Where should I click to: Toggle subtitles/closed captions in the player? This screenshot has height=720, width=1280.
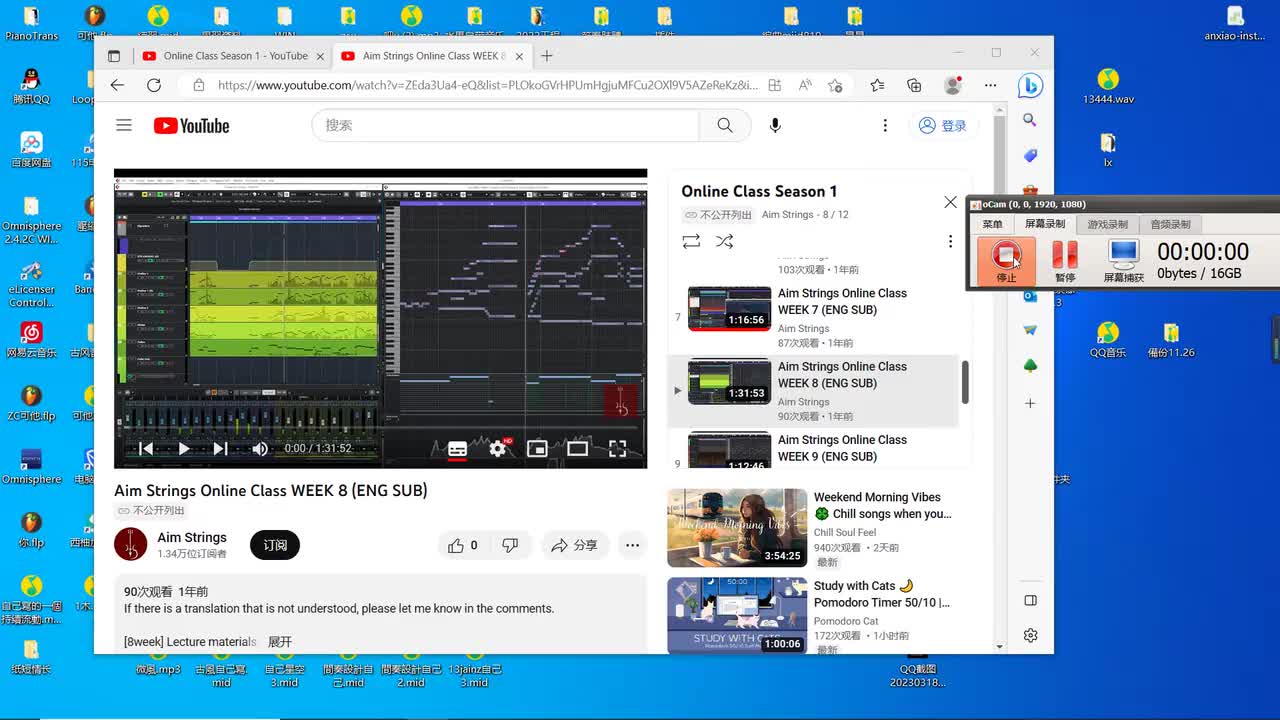click(457, 449)
